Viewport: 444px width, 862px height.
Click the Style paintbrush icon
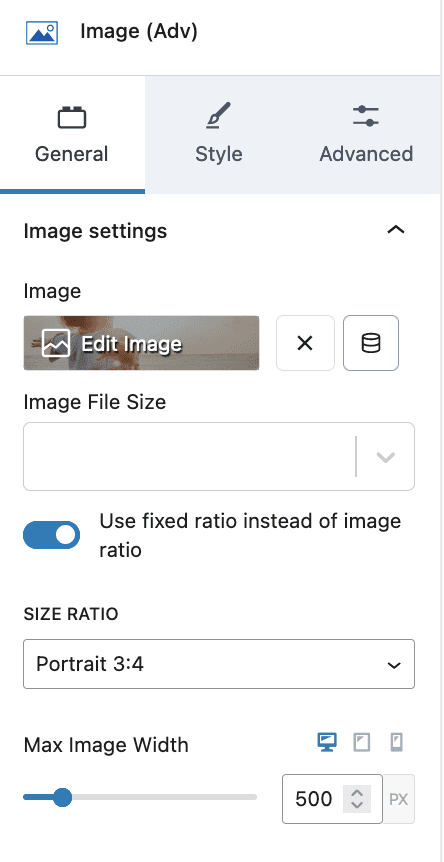click(x=219, y=116)
